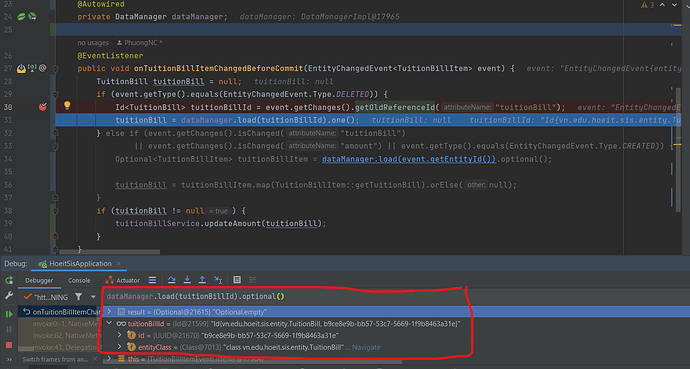The image size is (690, 369).
Task: Expand the id UUID field node
Action: [x=119, y=335]
